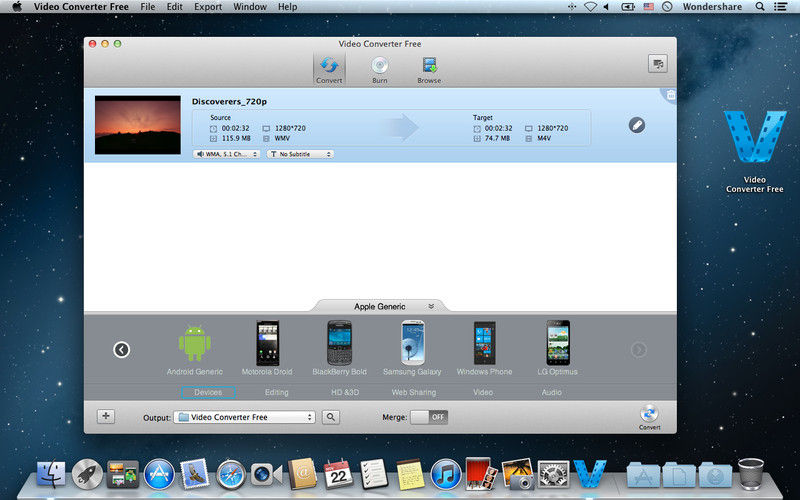This screenshot has height=500, width=800.
Task: Choose the Samsung Galaxy preset
Action: point(412,348)
